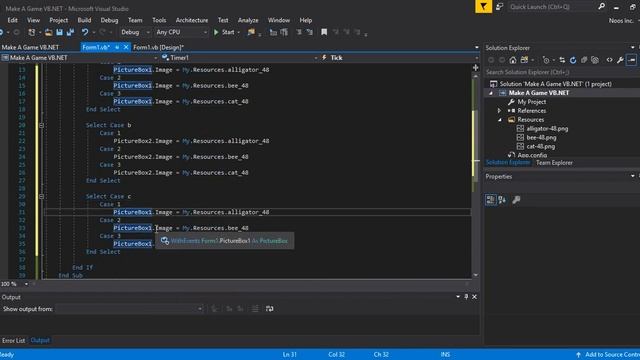Open the Make A Game VB.NET project dropdown
The width and height of the screenshot is (640, 360).
(80, 58)
